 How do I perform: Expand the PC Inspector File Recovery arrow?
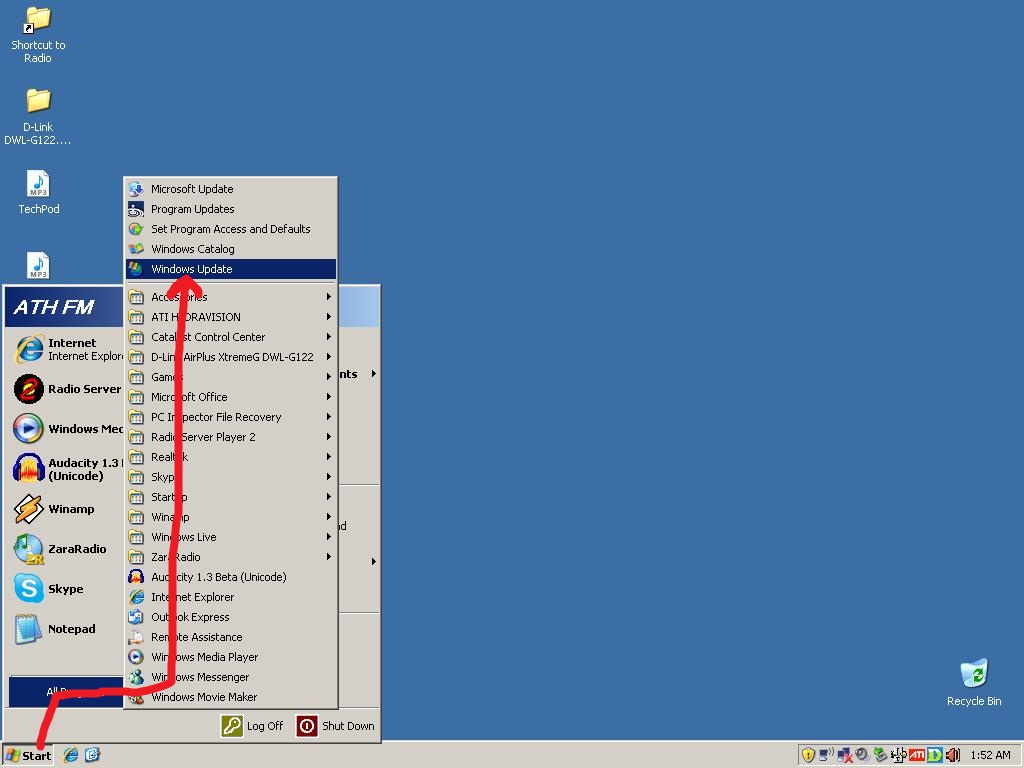click(328, 417)
